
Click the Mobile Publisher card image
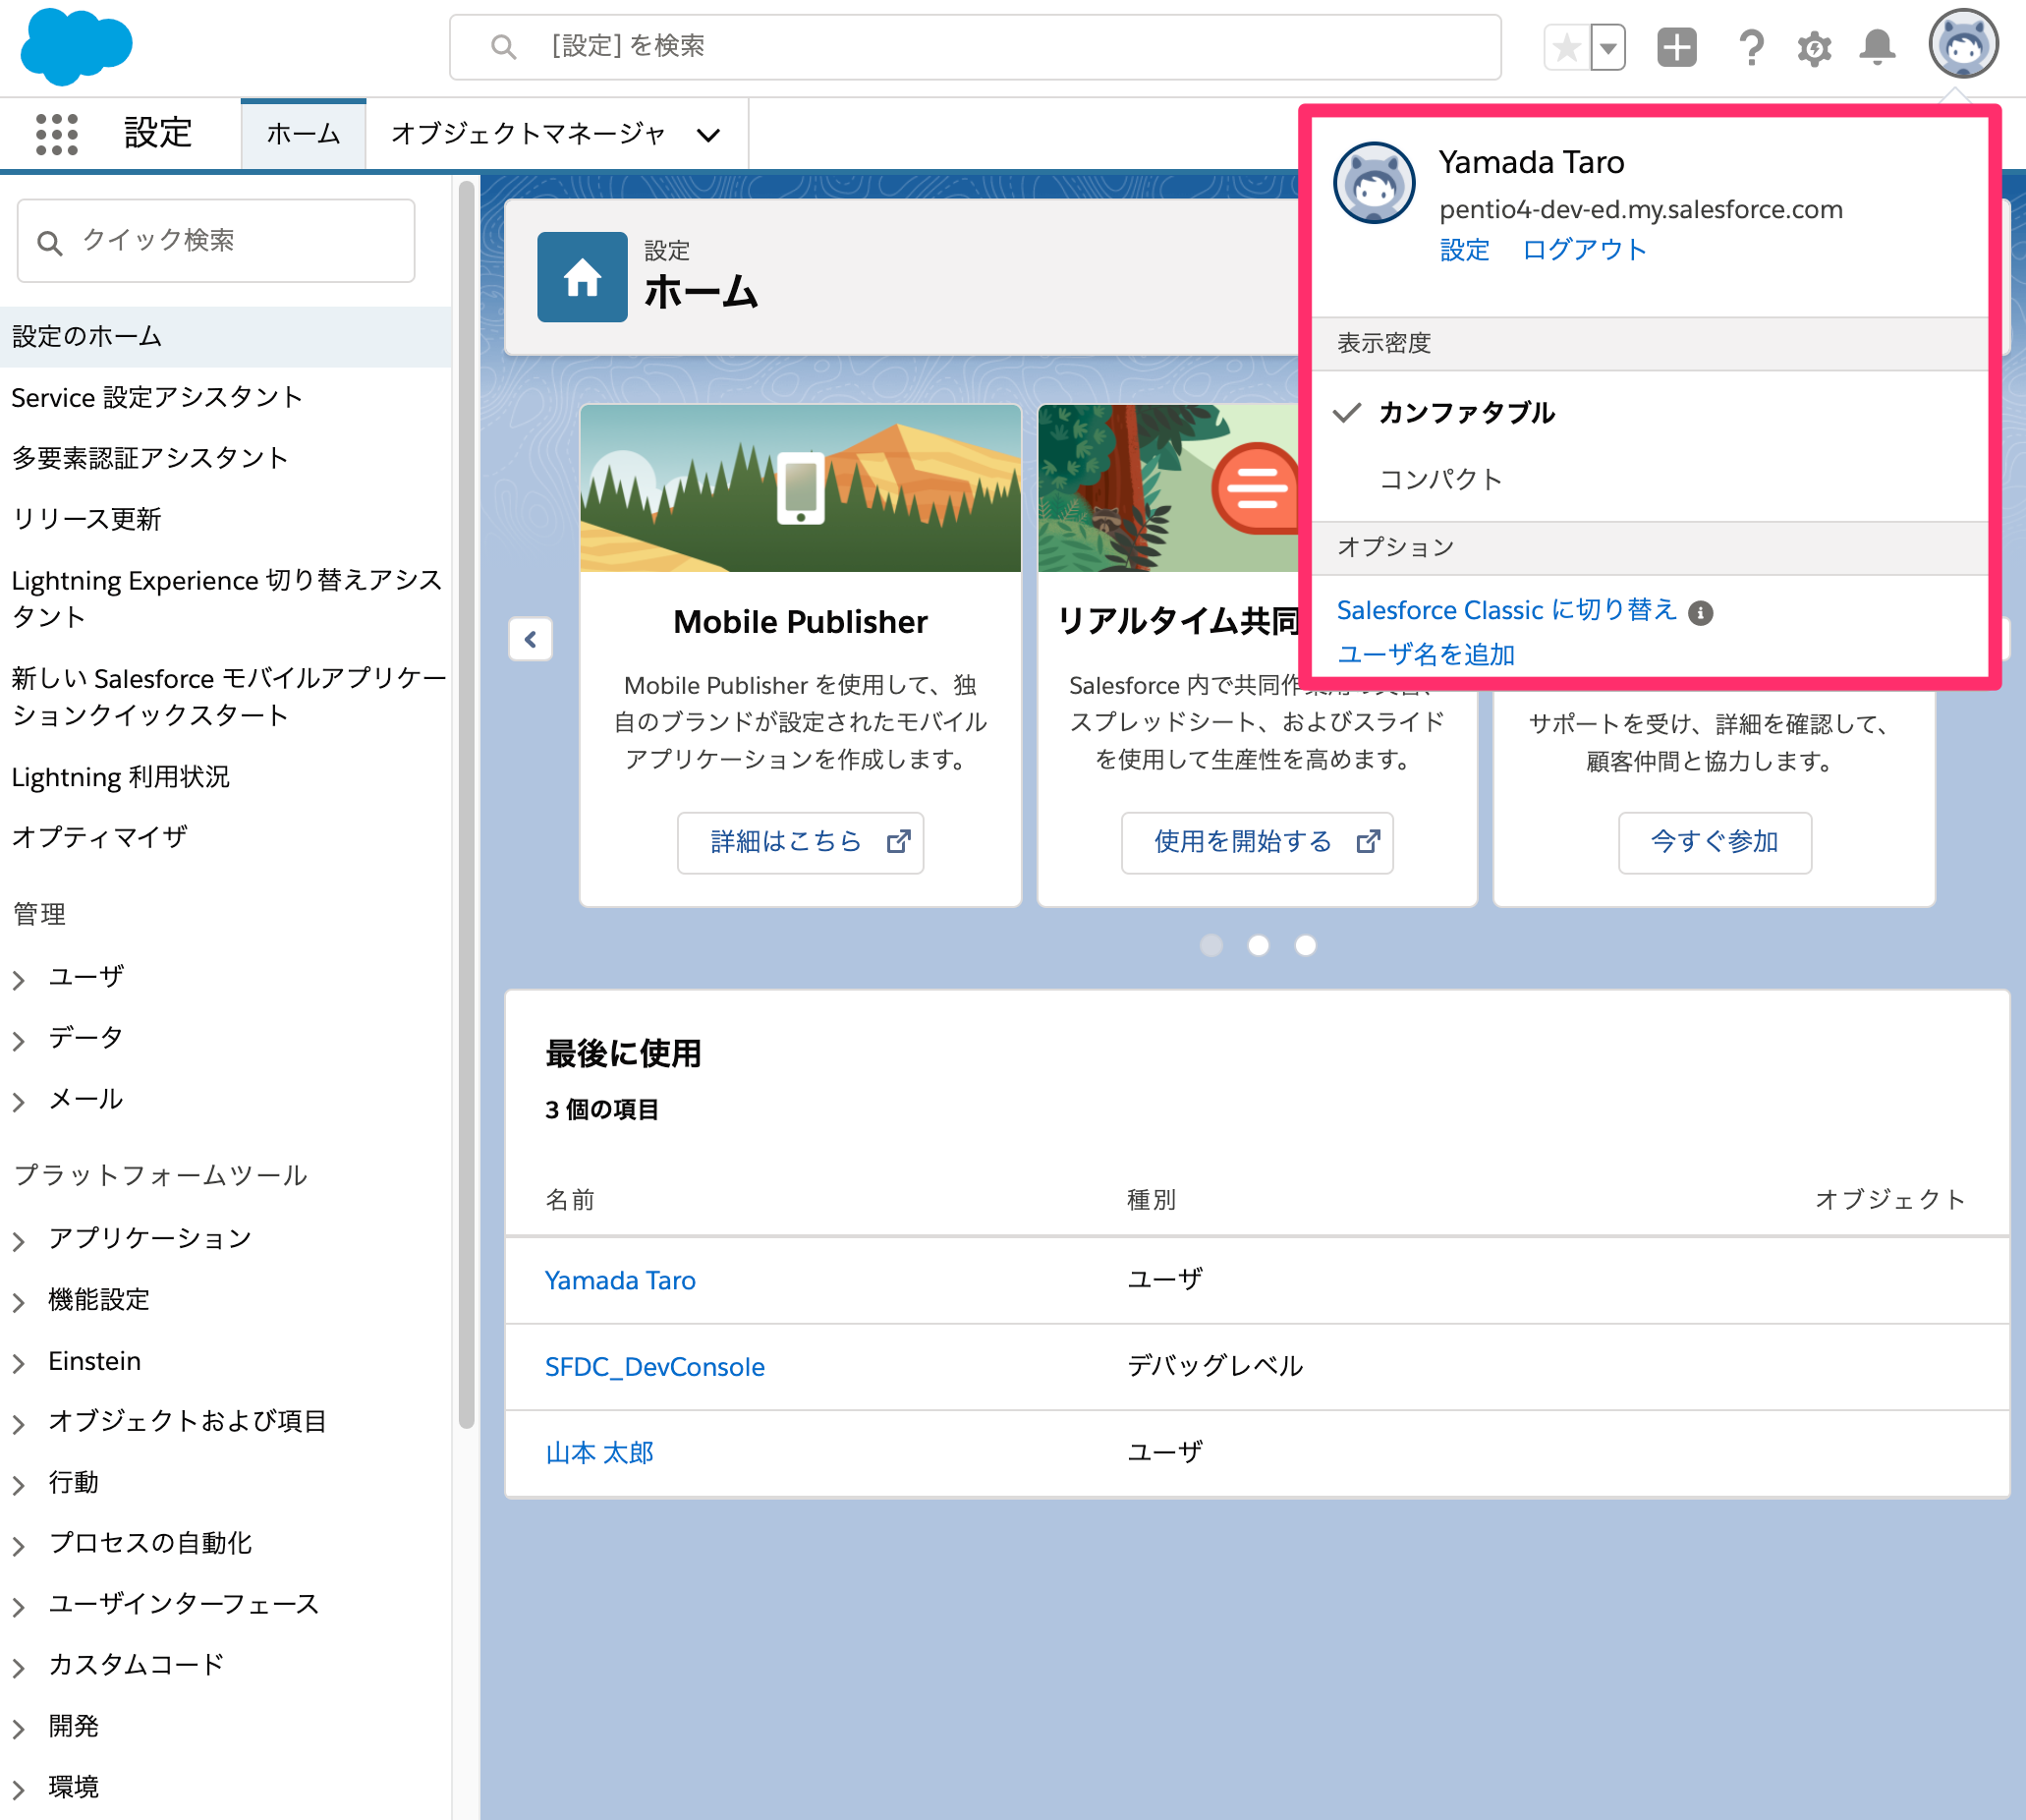[800, 489]
